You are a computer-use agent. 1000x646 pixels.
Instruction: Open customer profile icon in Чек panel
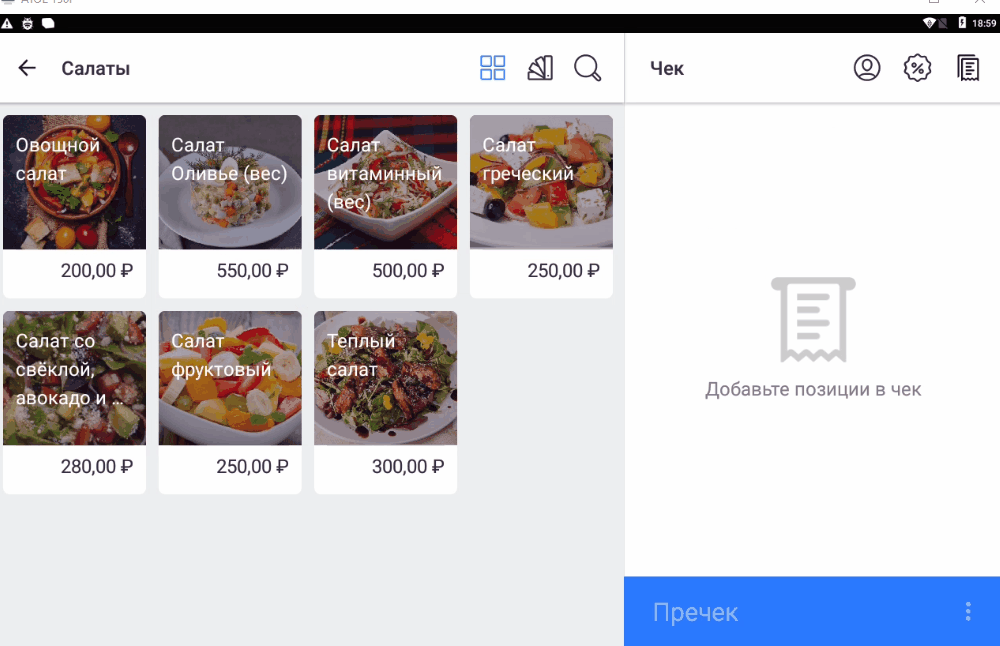coord(867,68)
